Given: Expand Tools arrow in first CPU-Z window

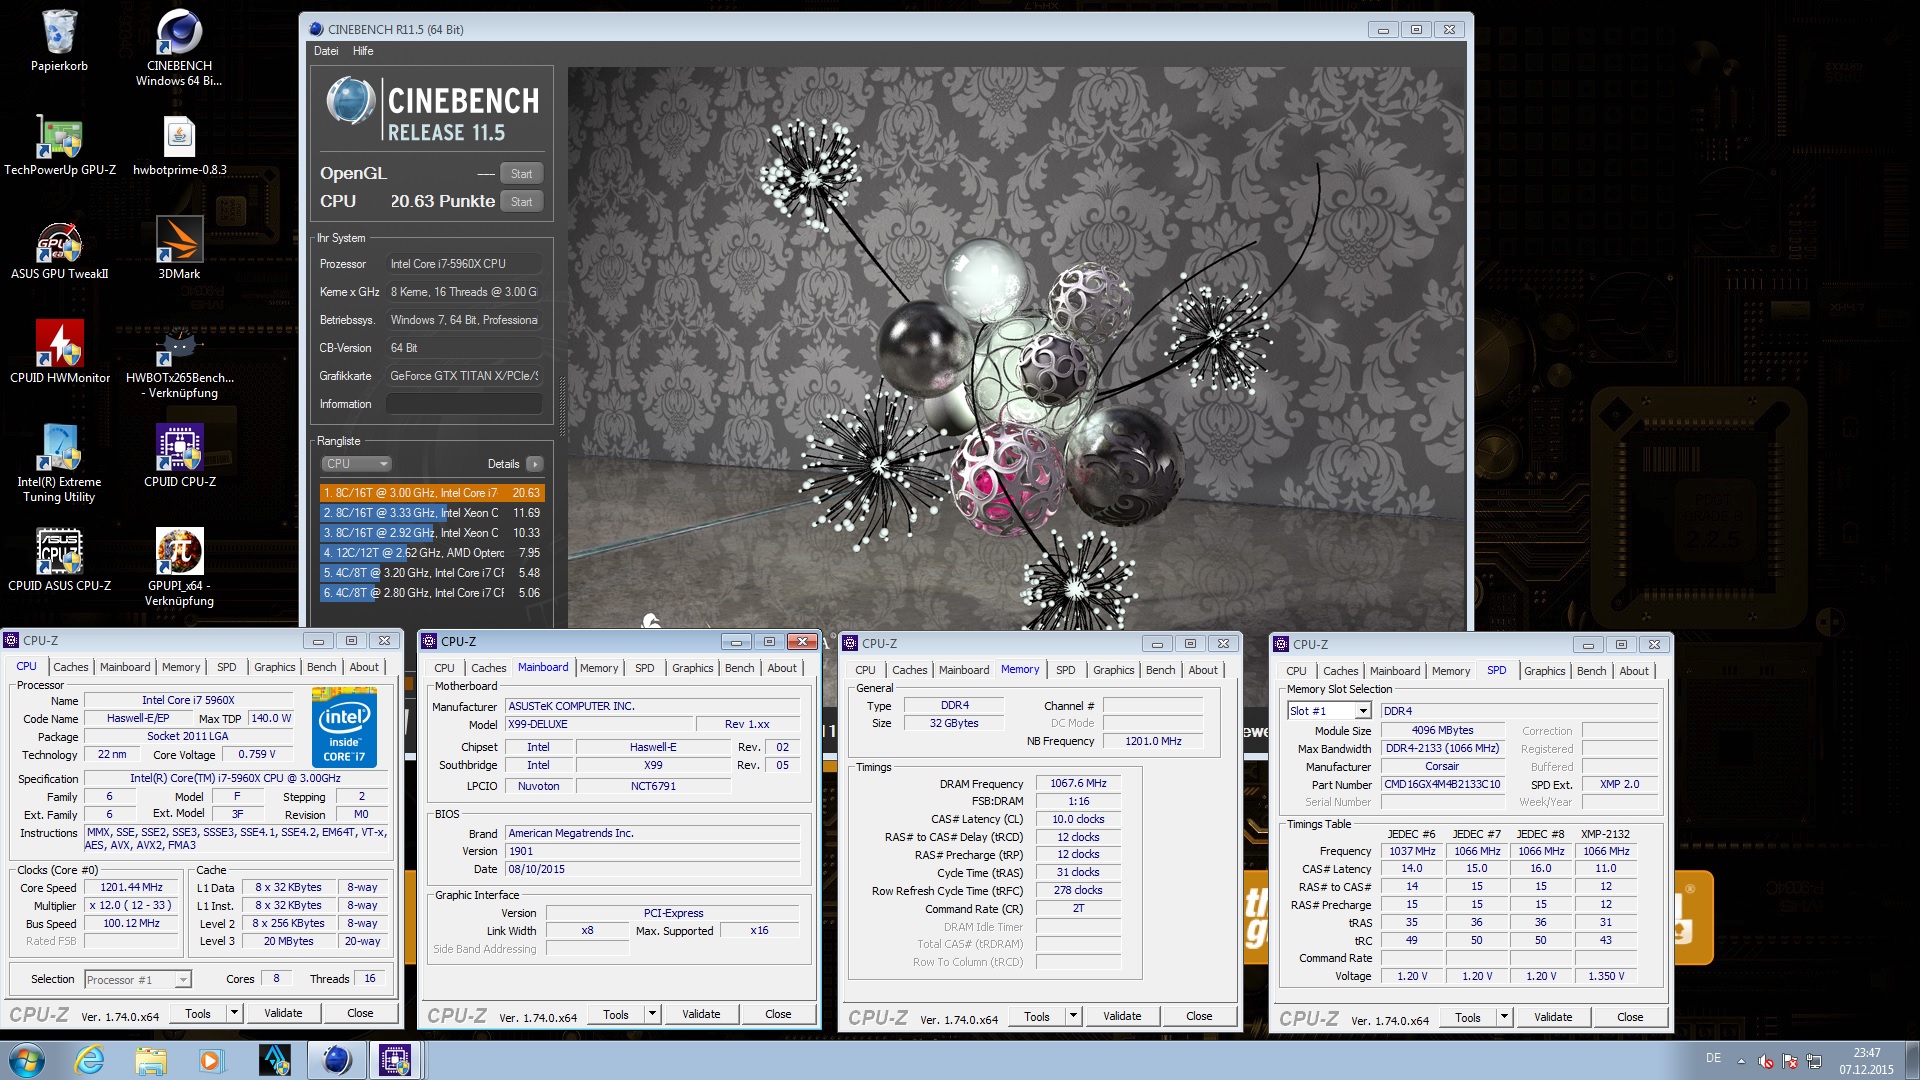Looking at the screenshot, I should [x=234, y=1013].
